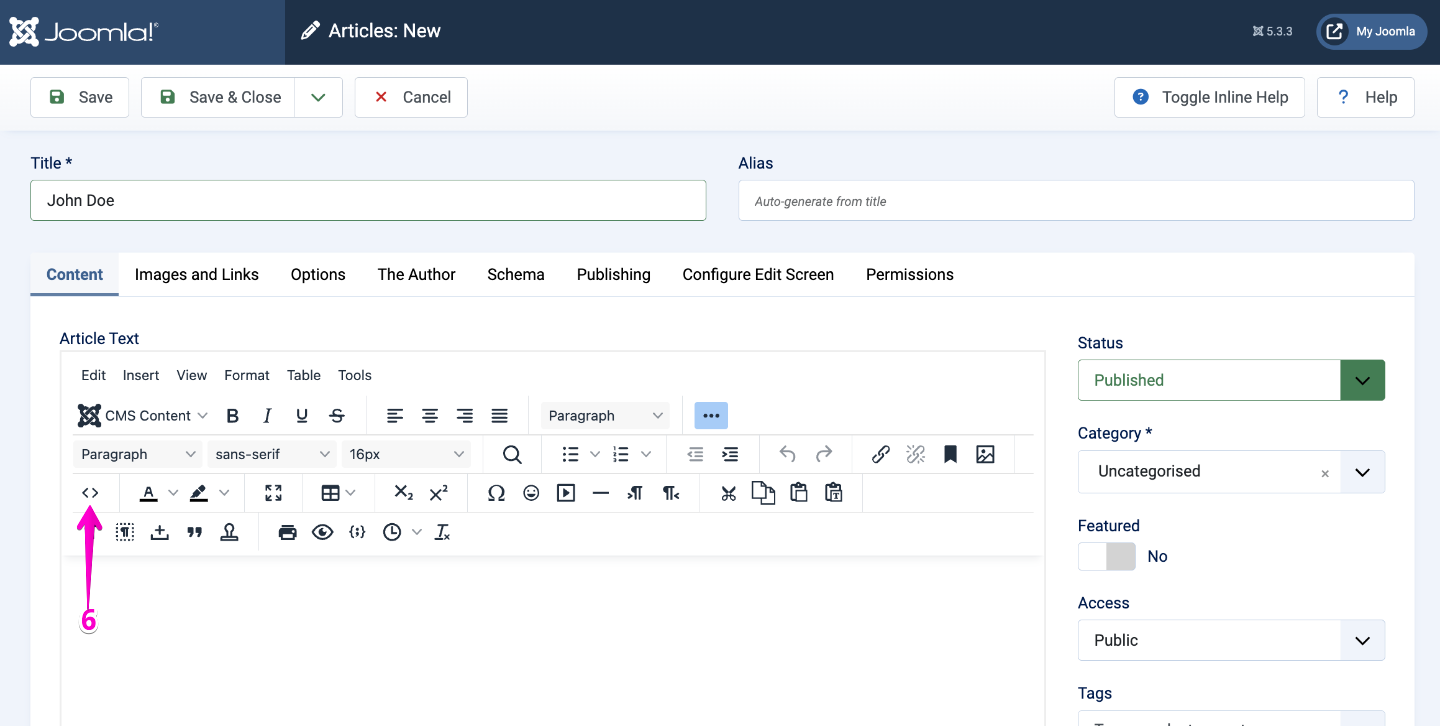1440x726 pixels.
Task: Open the Format menu in editor
Action: pyautogui.click(x=246, y=376)
